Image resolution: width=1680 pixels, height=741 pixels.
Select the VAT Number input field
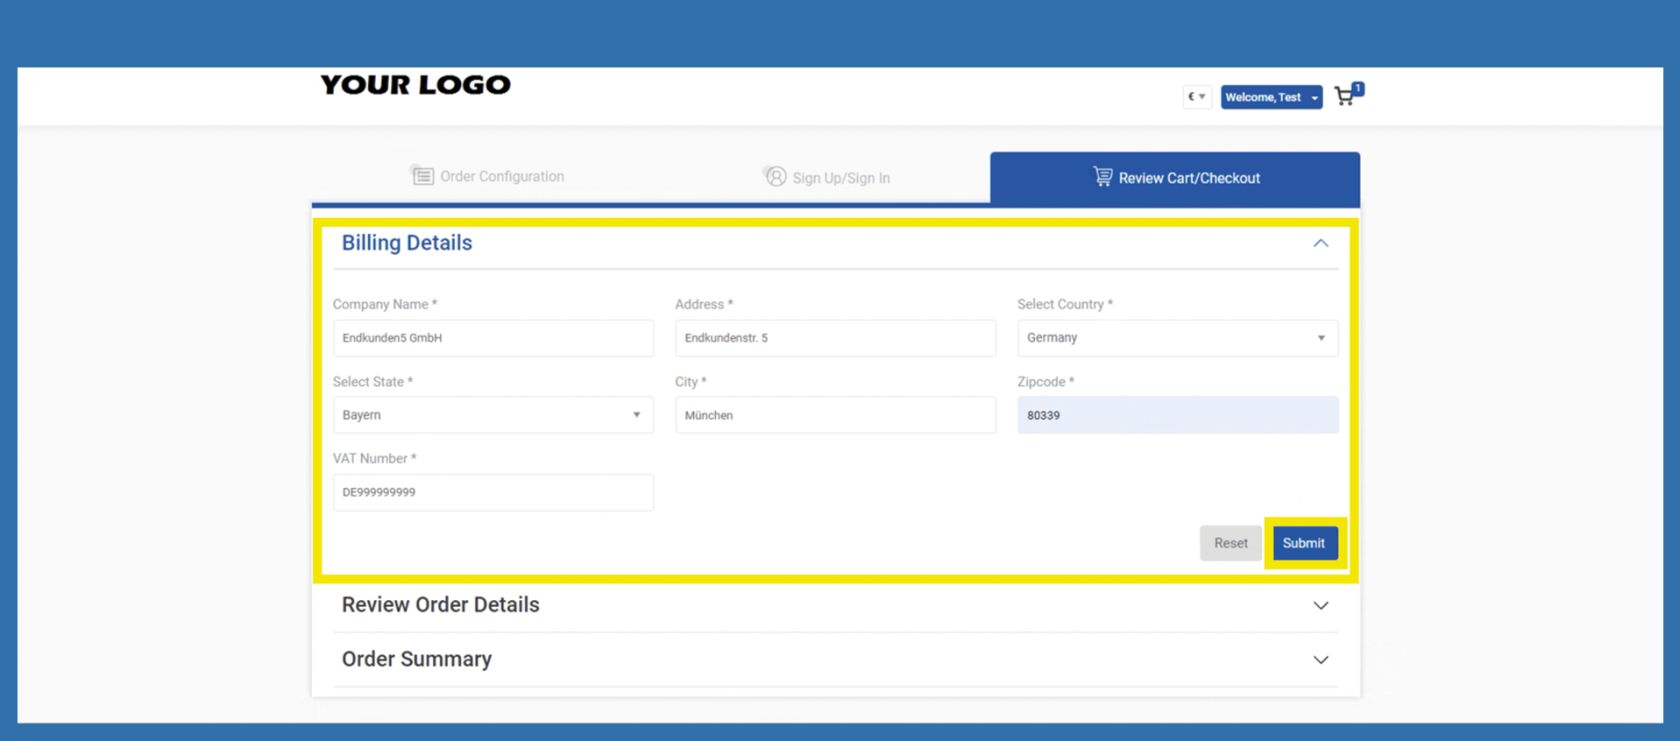(x=493, y=492)
